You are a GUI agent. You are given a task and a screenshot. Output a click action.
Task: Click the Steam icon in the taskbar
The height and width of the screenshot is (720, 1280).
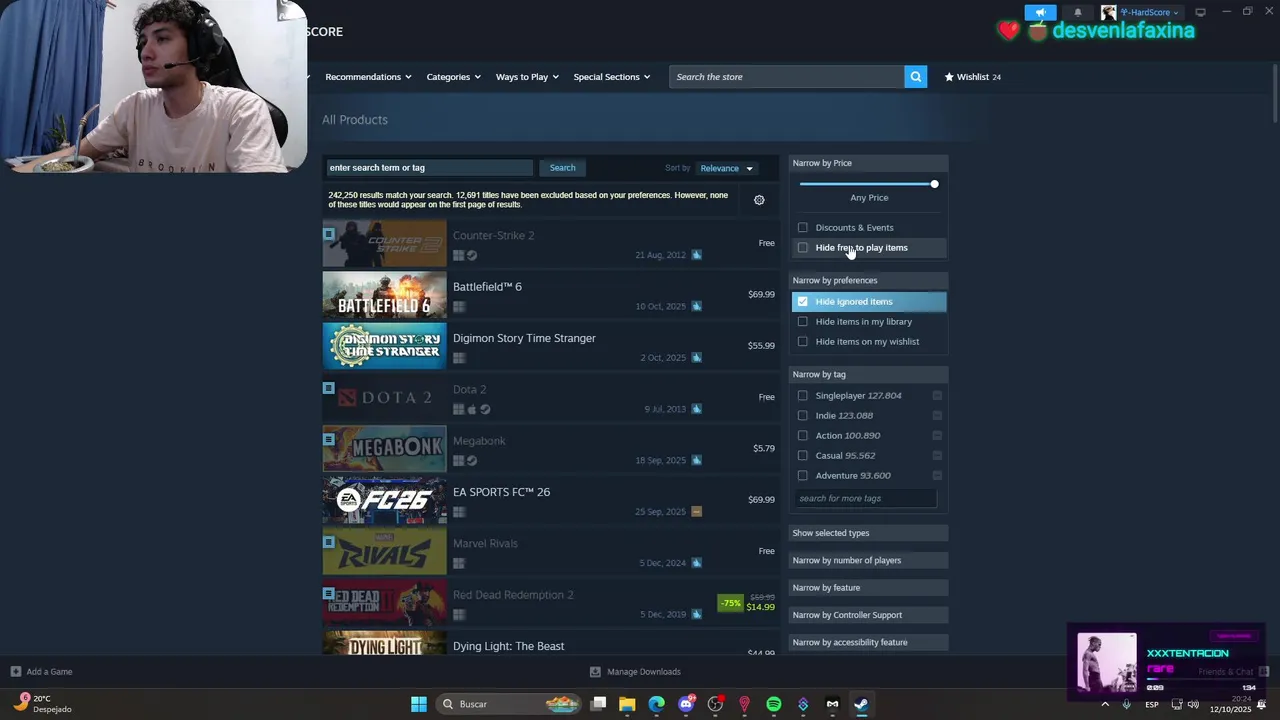point(861,704)
